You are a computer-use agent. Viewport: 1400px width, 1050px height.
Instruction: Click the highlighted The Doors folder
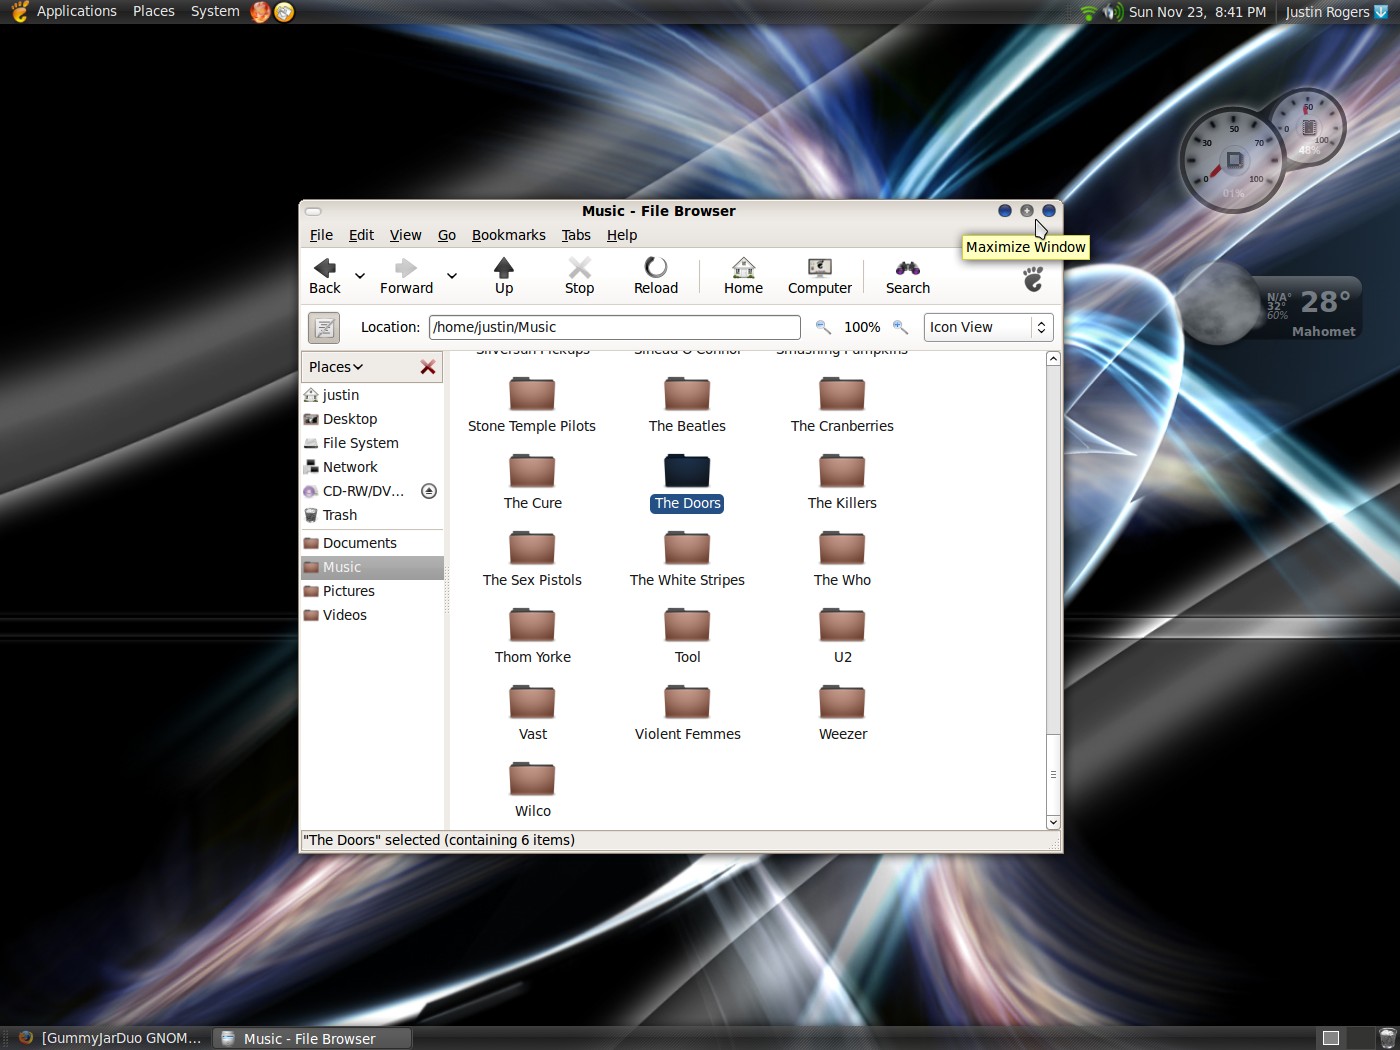pyautogui.click(x=687, y=482)
